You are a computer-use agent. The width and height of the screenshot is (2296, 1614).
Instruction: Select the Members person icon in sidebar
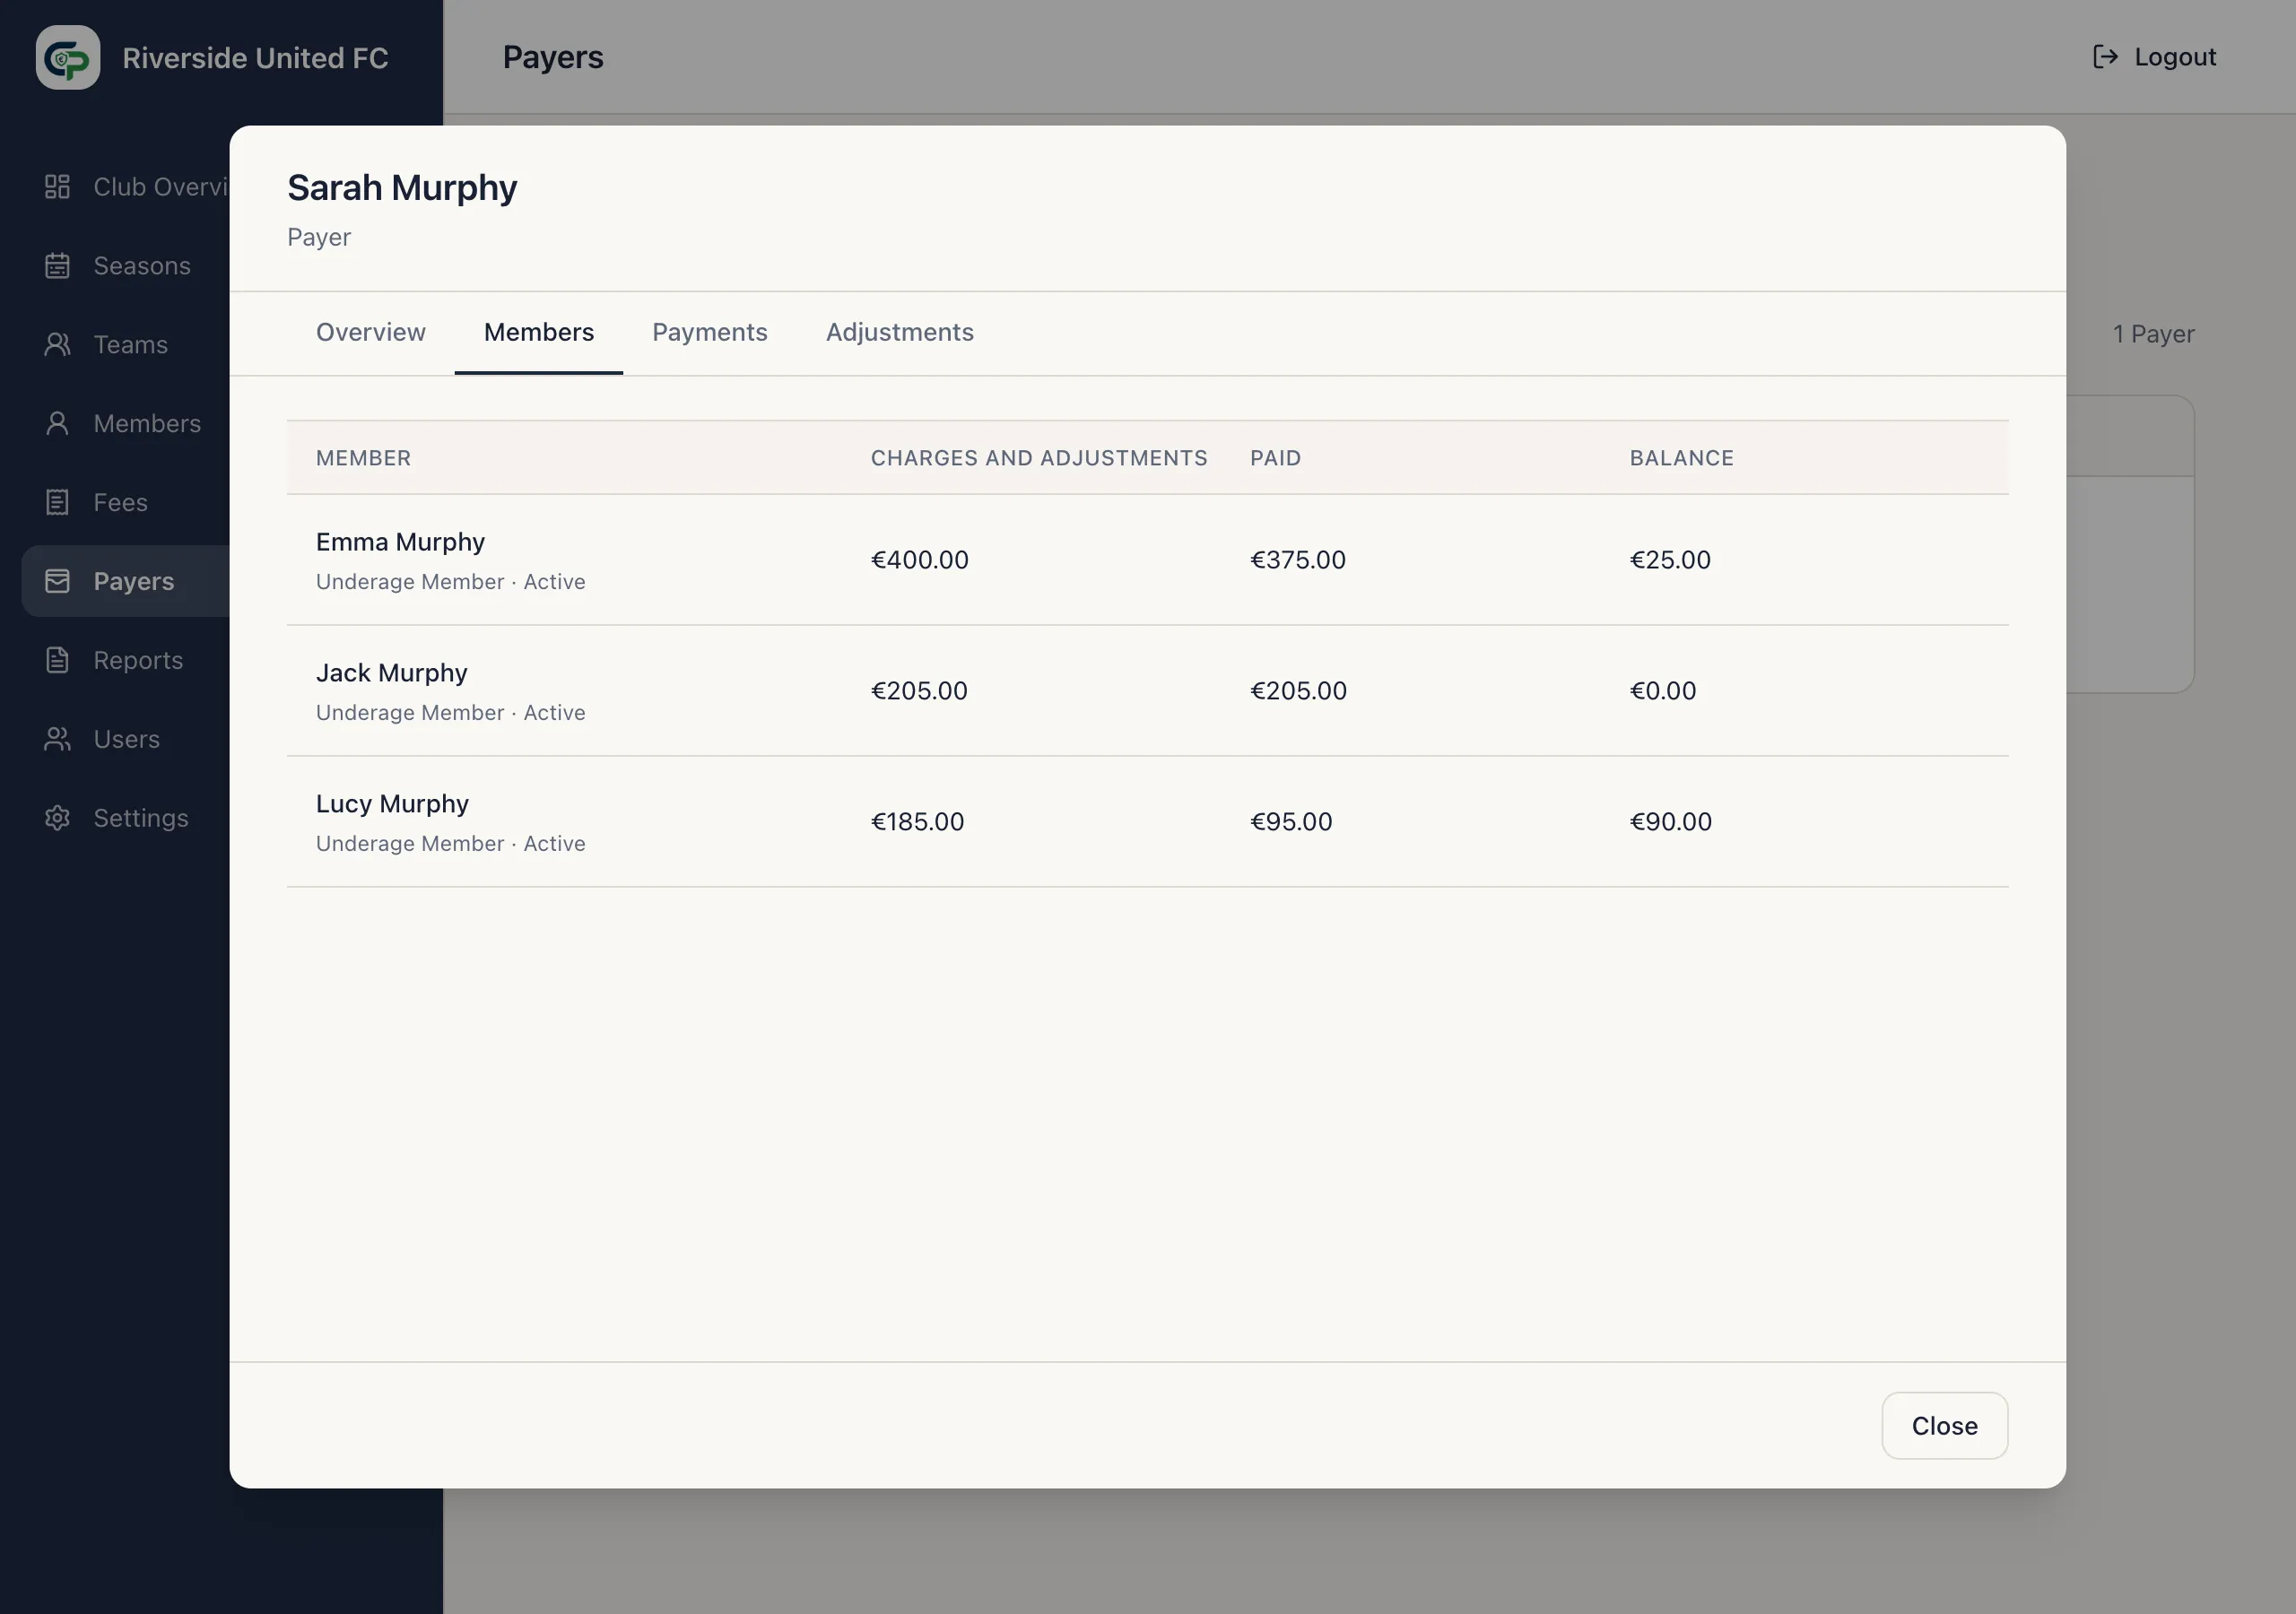coord(57,424)
